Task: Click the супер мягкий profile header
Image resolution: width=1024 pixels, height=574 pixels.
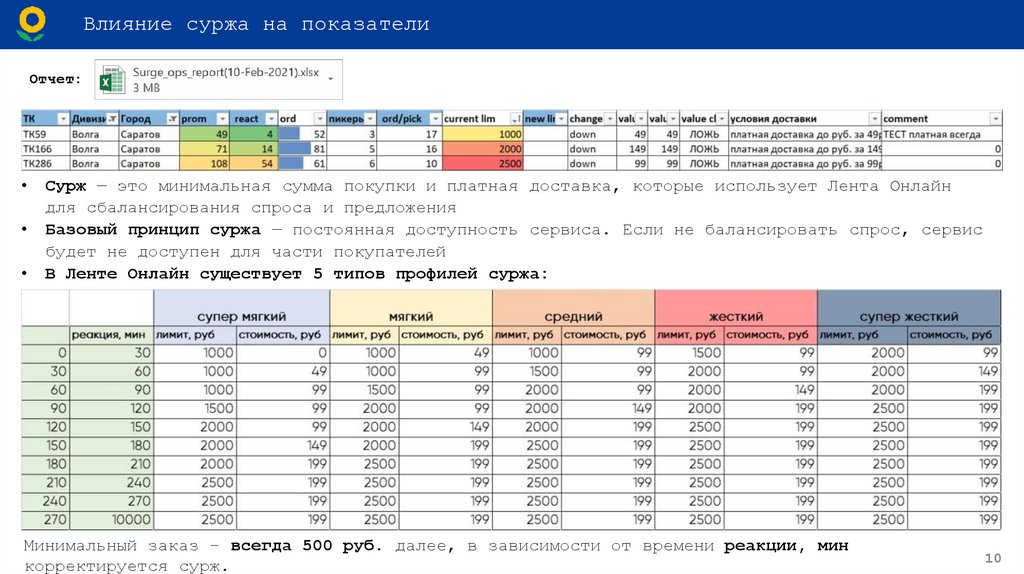Action: click(242, 308)
